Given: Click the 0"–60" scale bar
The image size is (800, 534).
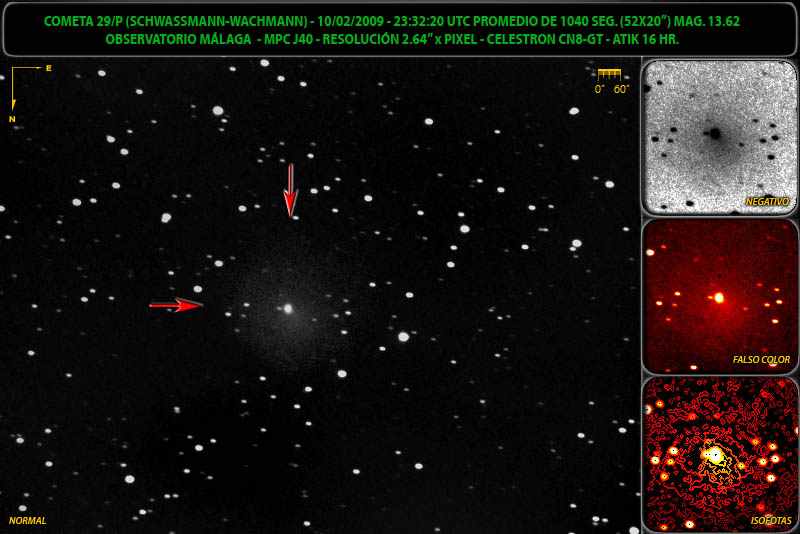Looking at the screenshot, I should (609, 74).
